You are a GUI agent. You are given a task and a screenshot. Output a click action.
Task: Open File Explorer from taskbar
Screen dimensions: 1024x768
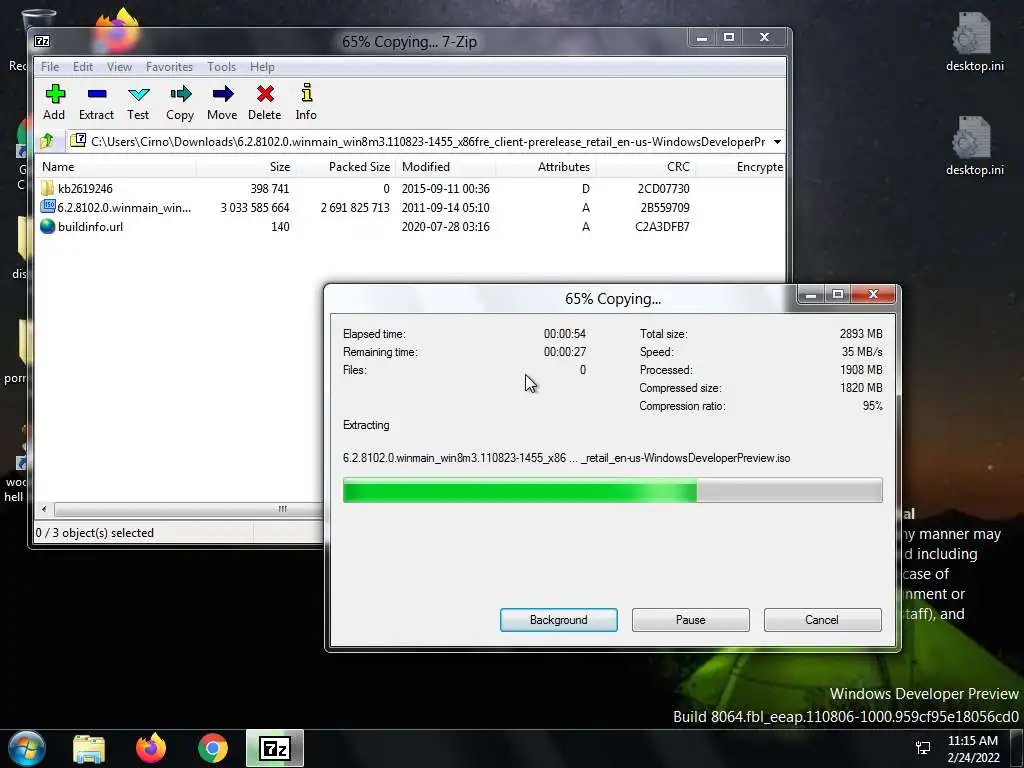89,749
